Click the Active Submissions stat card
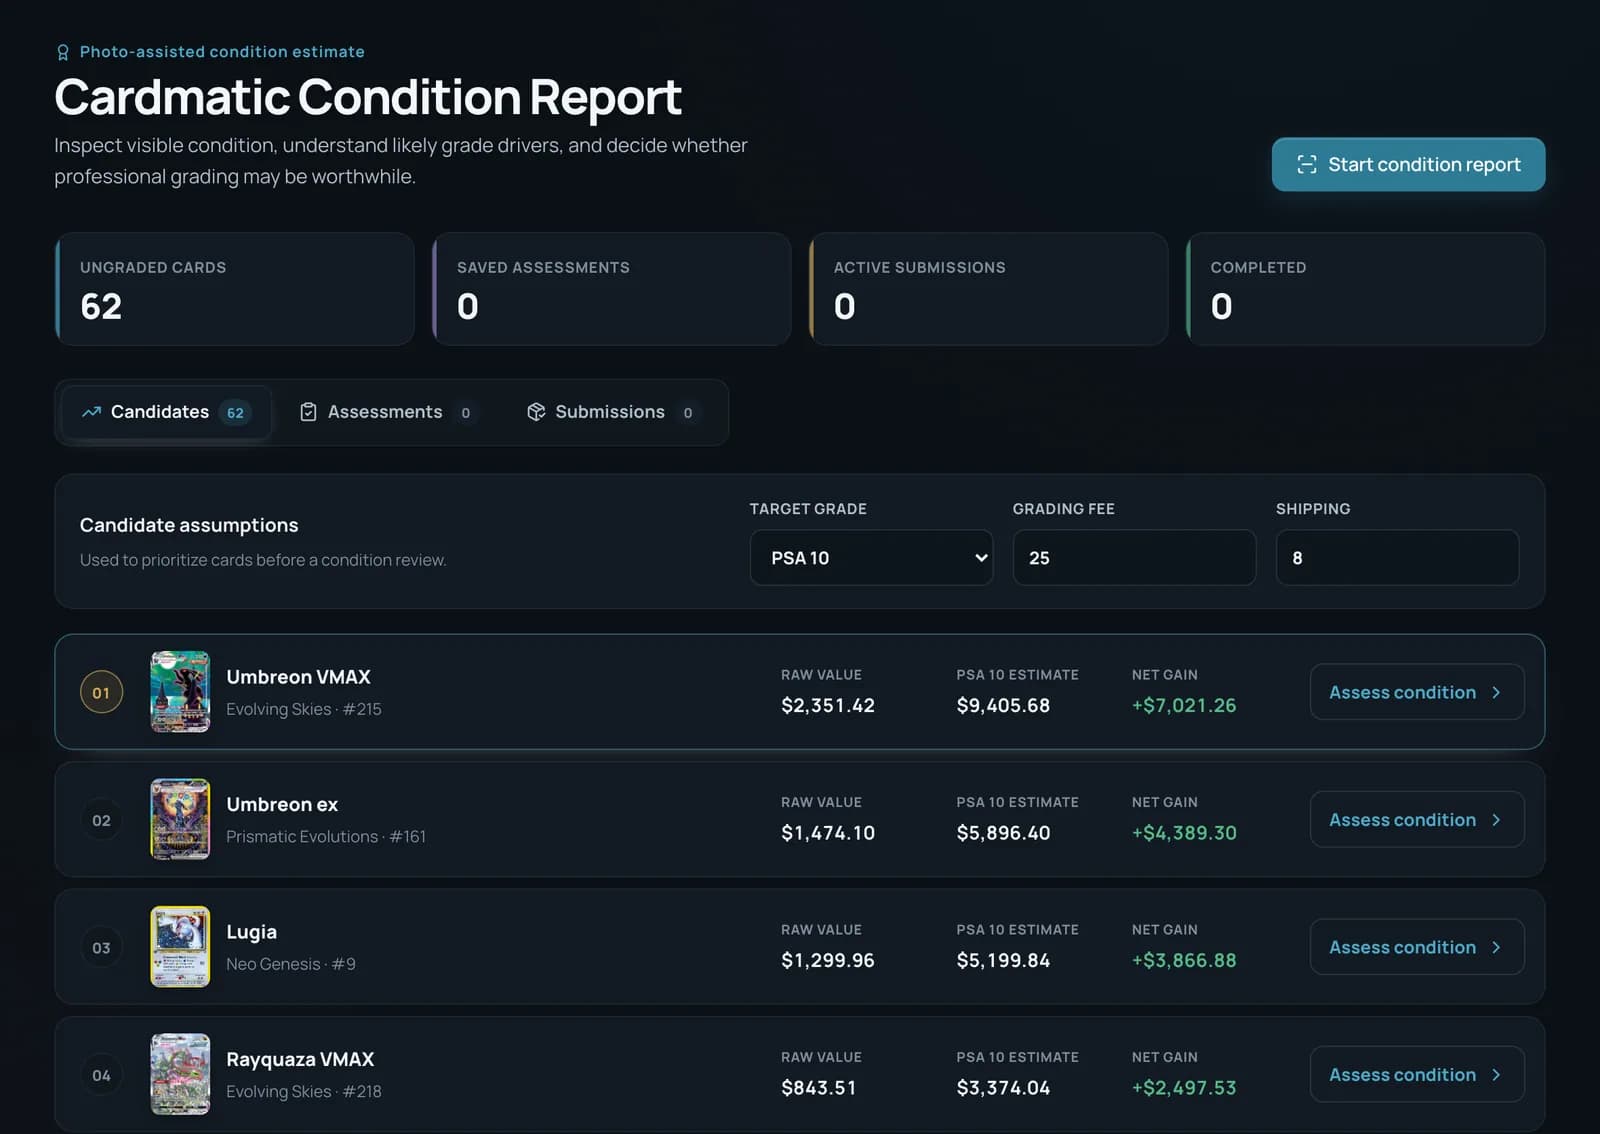 [x=989, y=289]
